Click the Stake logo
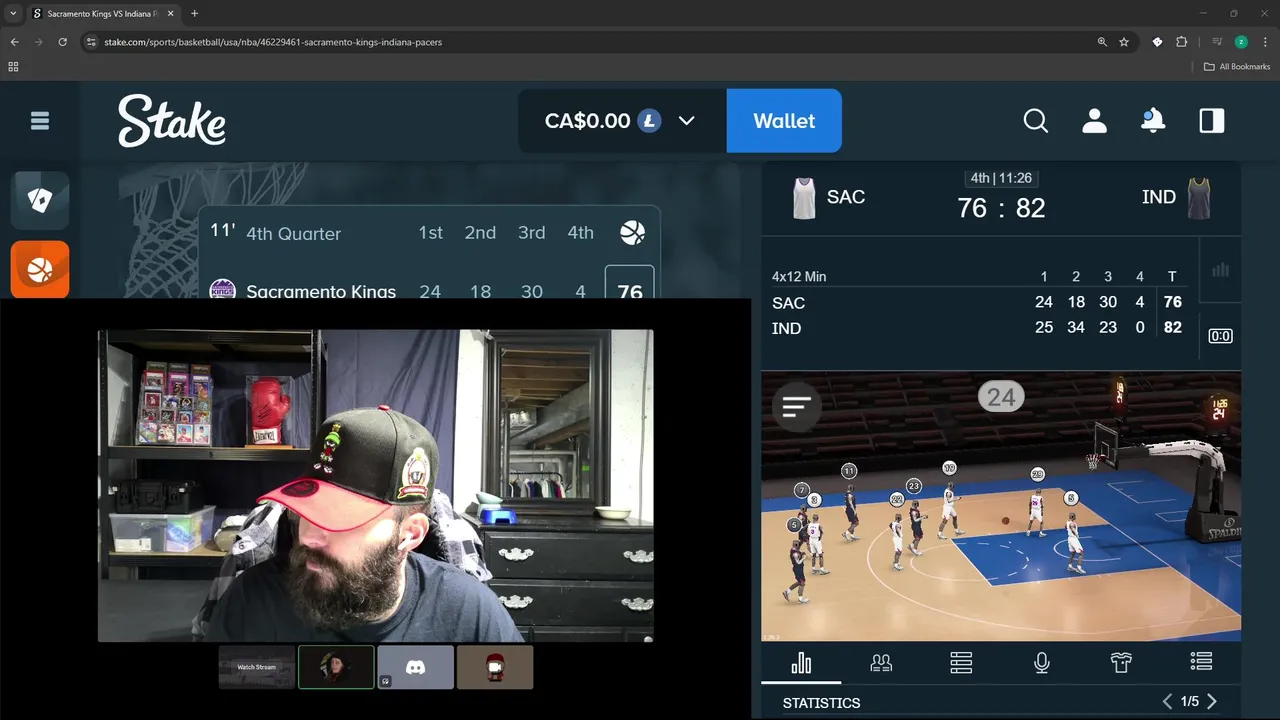Image resolution: width=1280 pixels, height=720 pixels. tap(172, 121)
